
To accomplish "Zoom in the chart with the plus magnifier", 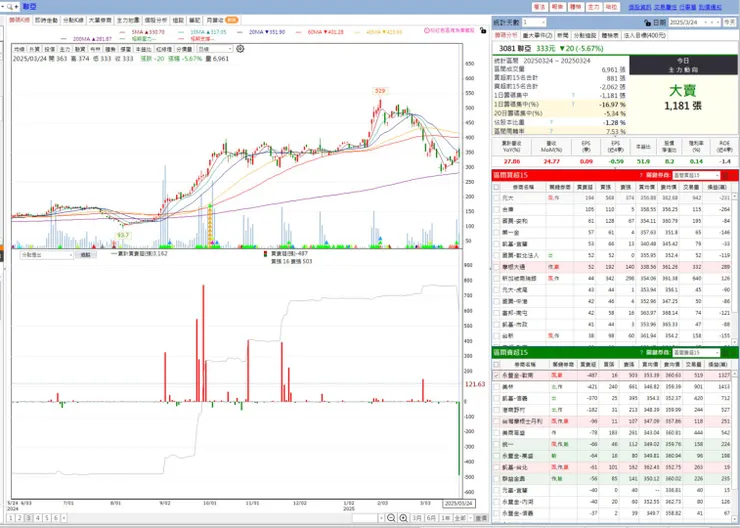I will 404,518.
